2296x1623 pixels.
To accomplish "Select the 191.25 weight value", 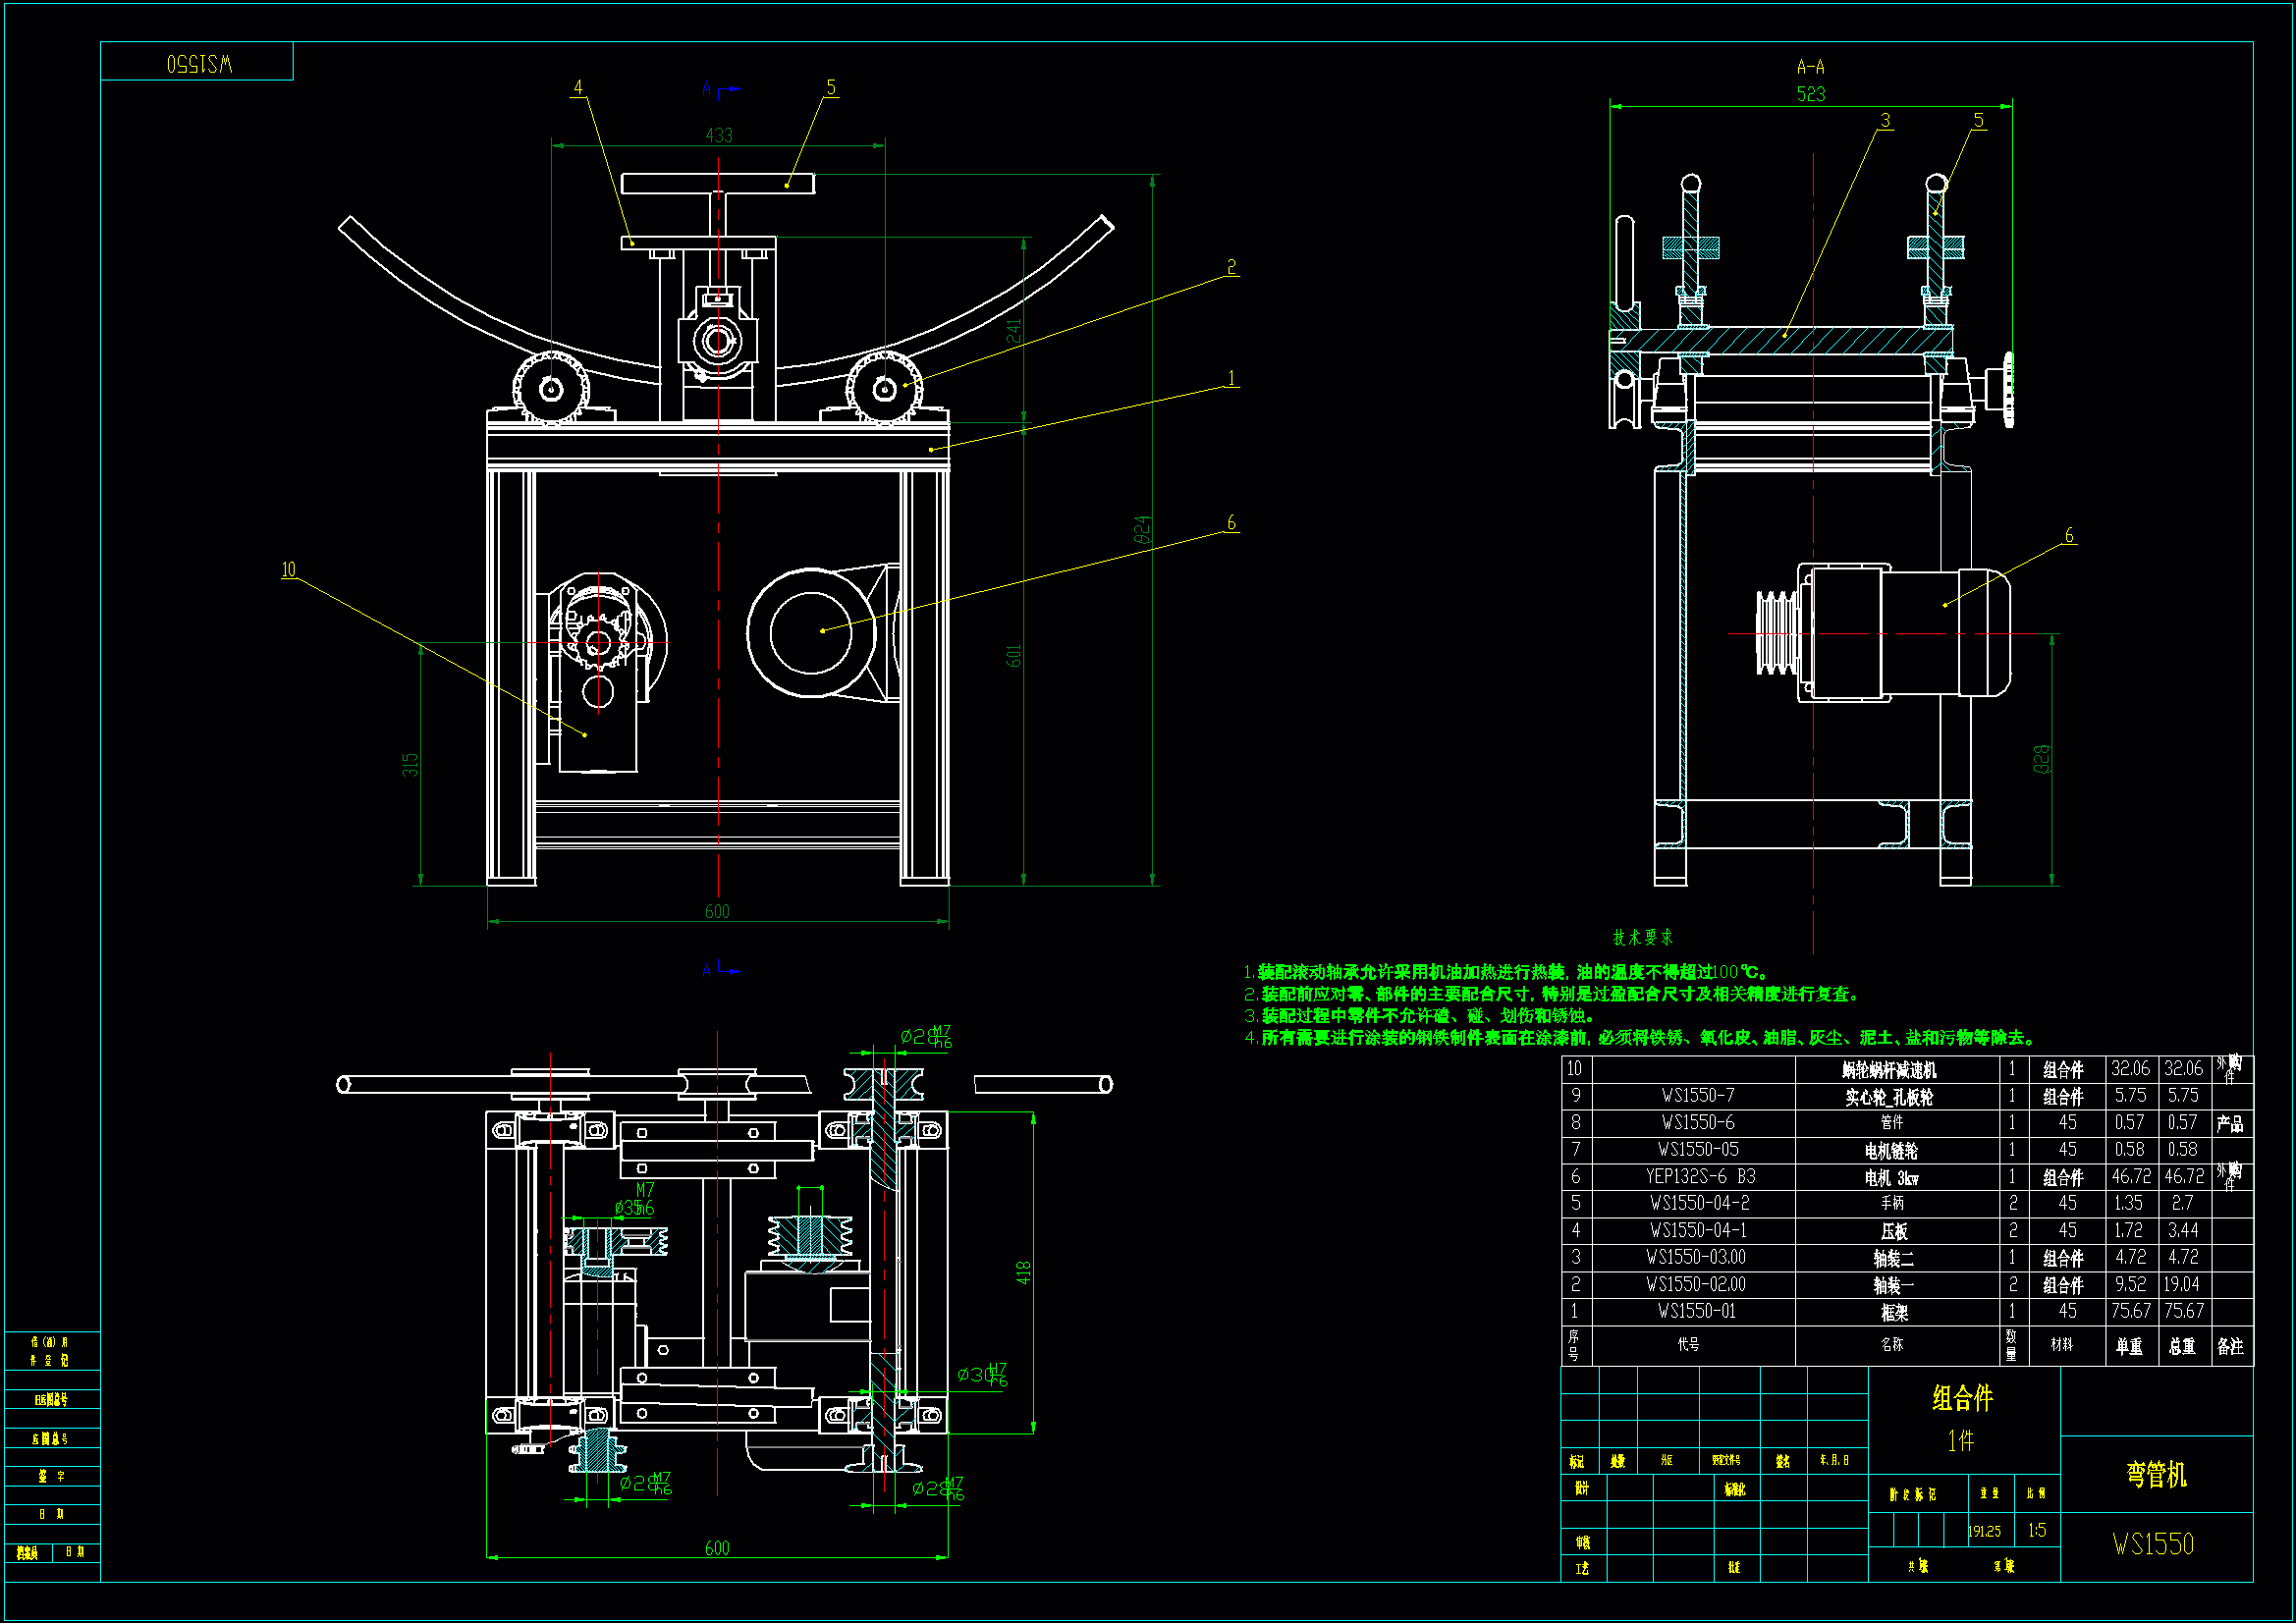I will point(1984,1531).
